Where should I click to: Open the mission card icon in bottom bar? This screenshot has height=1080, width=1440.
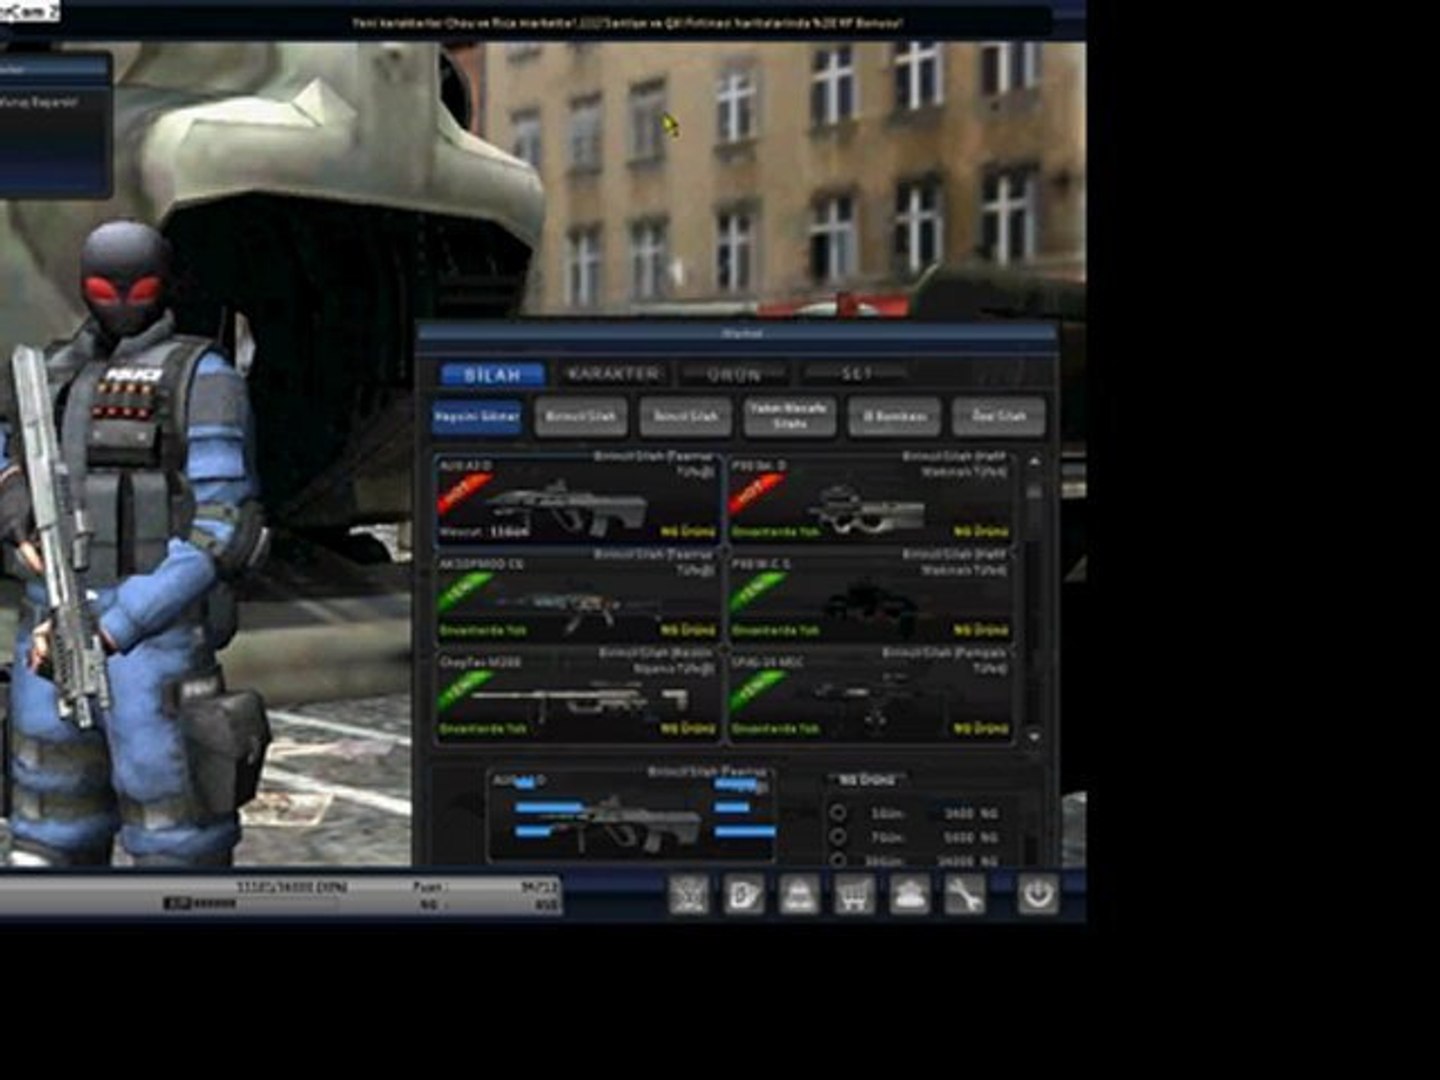point(744,894)
